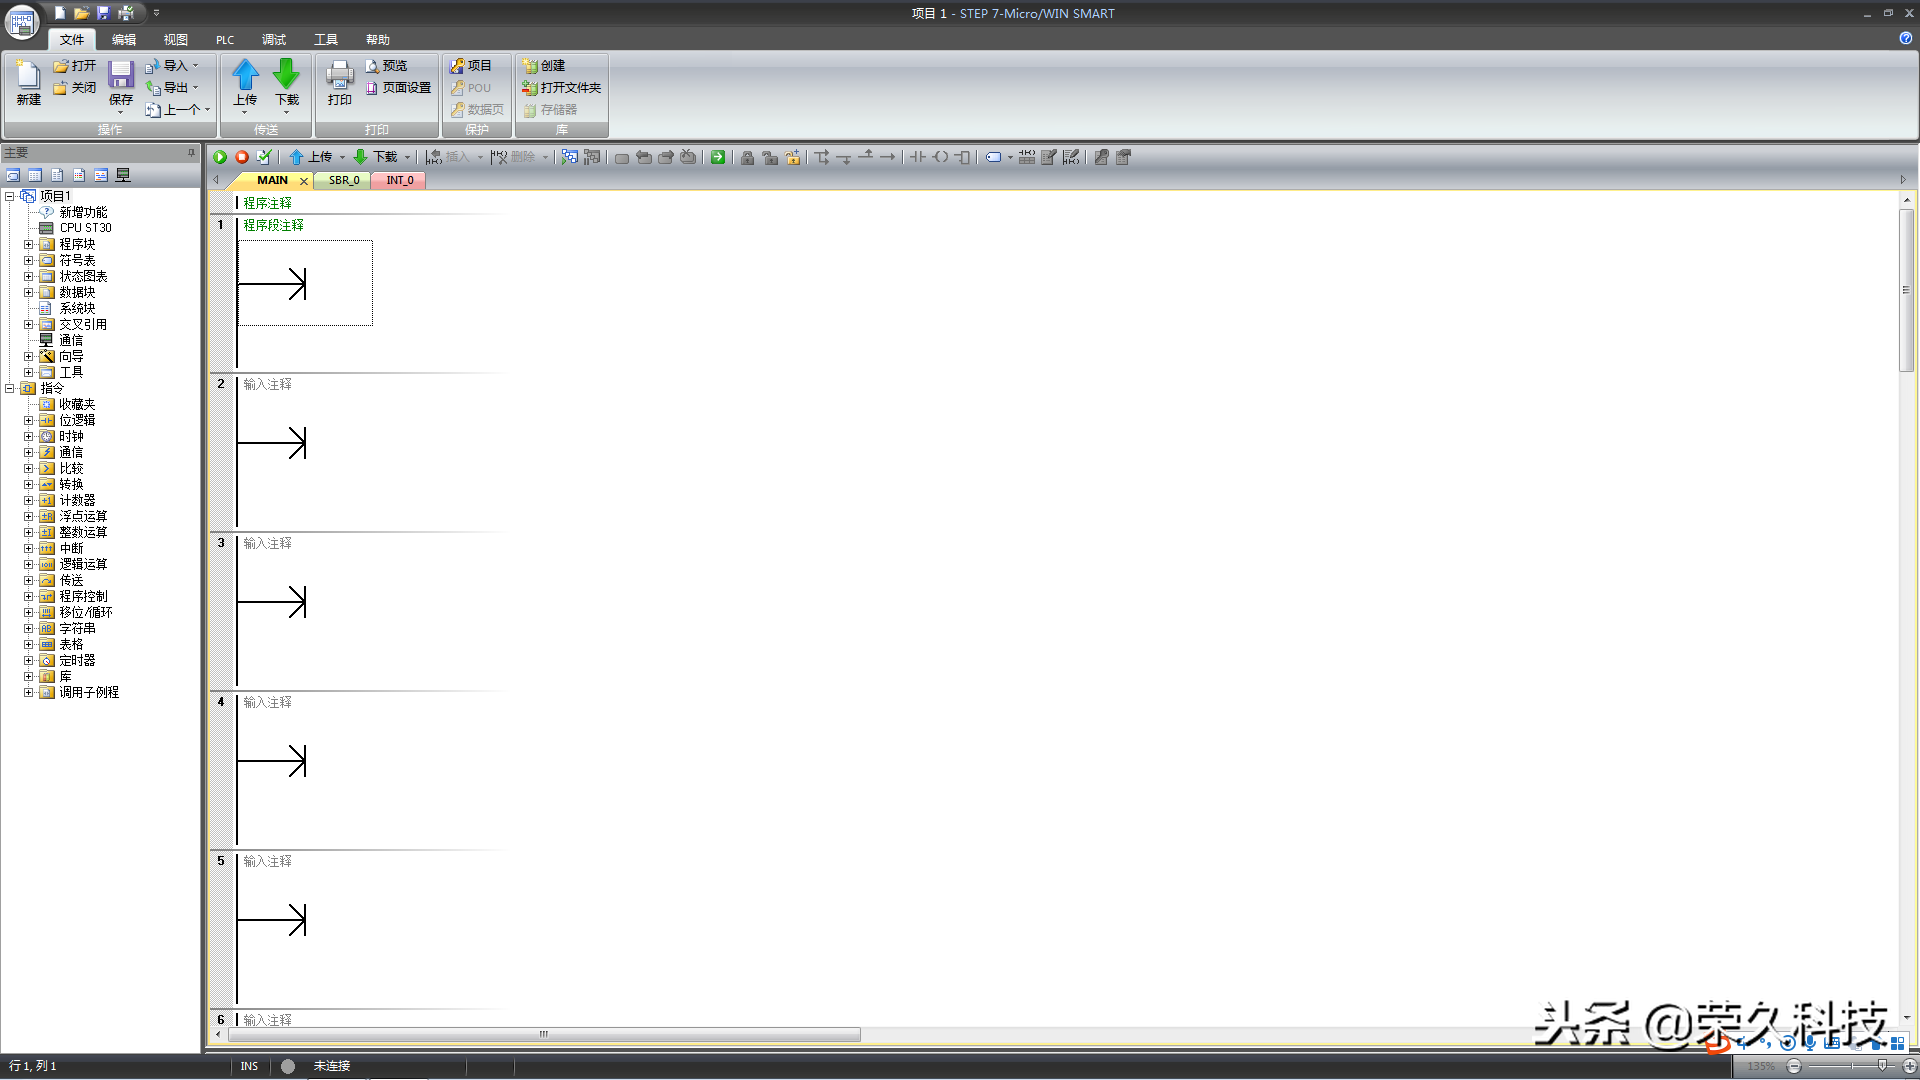Screen dimensions: 1920x1080
Task: Click the 程序段注释 comment in network 1
Action: [274, 225]
